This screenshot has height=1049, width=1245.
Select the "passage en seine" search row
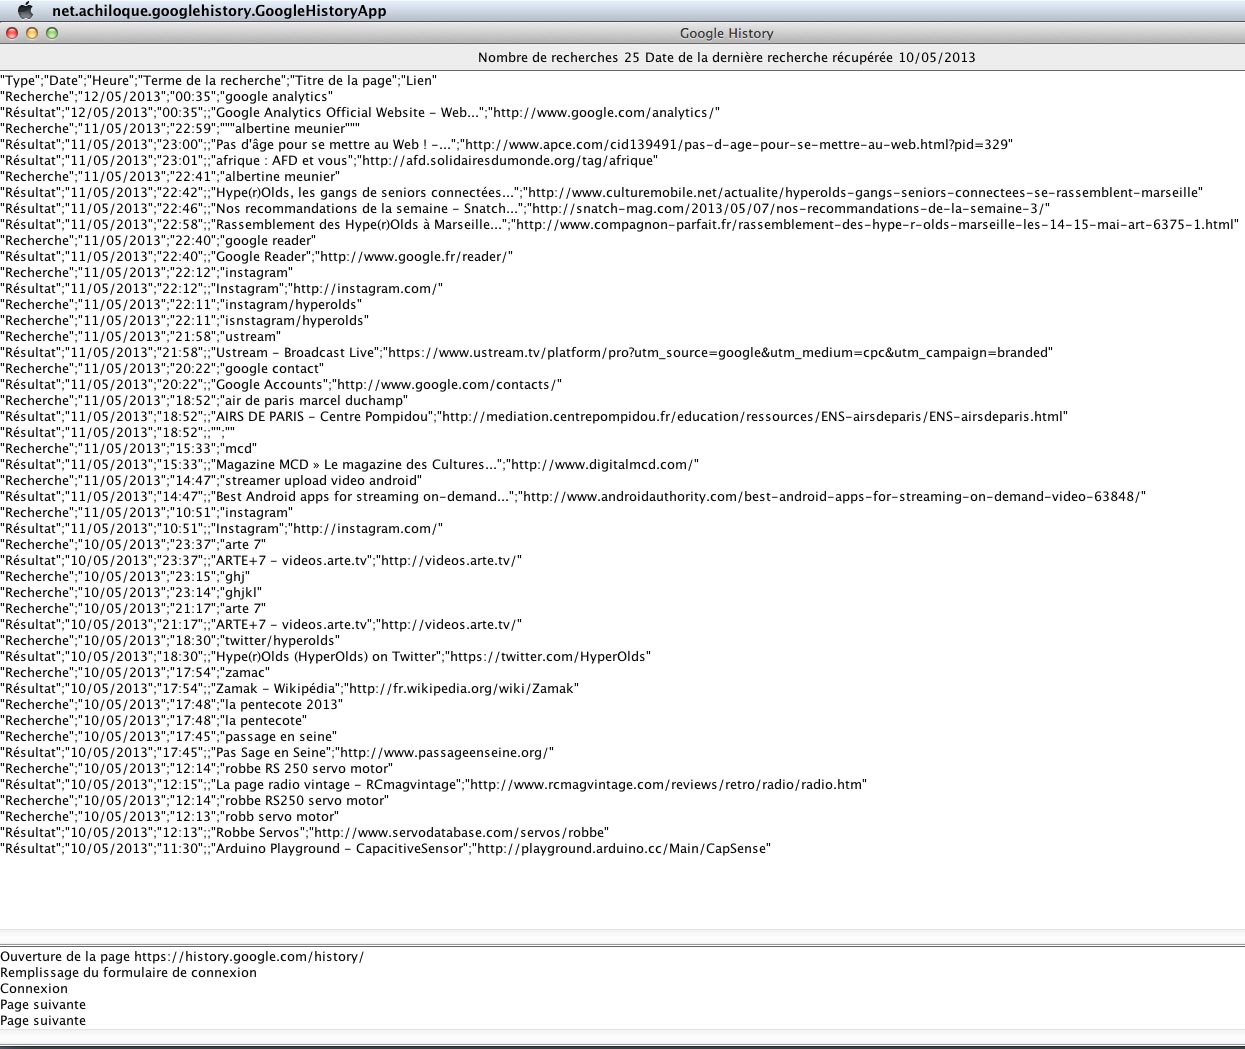(x=169, y=737)
